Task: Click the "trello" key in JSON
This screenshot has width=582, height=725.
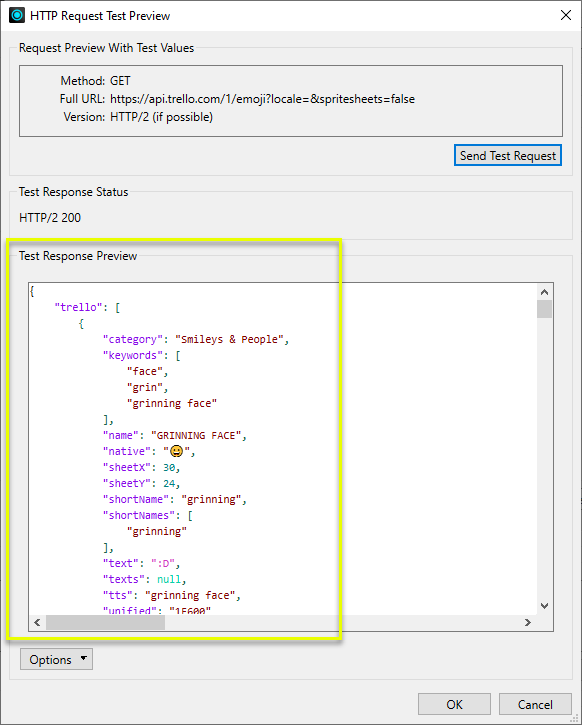Action: point(79,307)
